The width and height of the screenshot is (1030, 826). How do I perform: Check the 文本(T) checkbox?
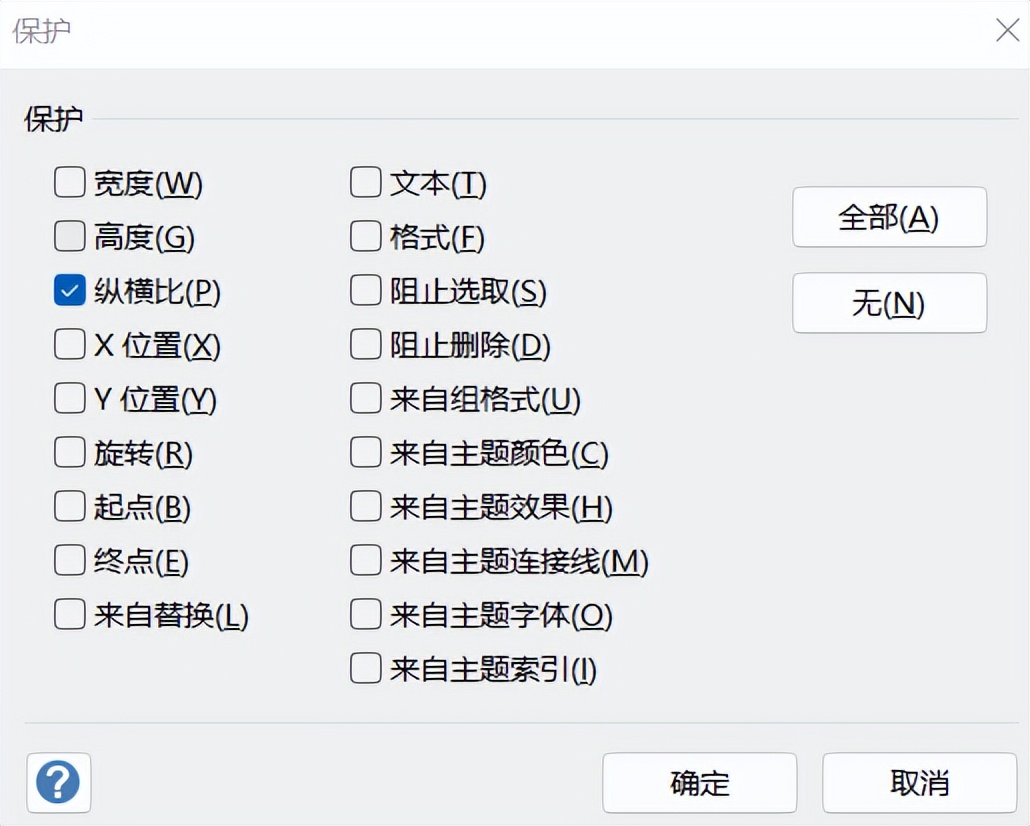[366, 182]
